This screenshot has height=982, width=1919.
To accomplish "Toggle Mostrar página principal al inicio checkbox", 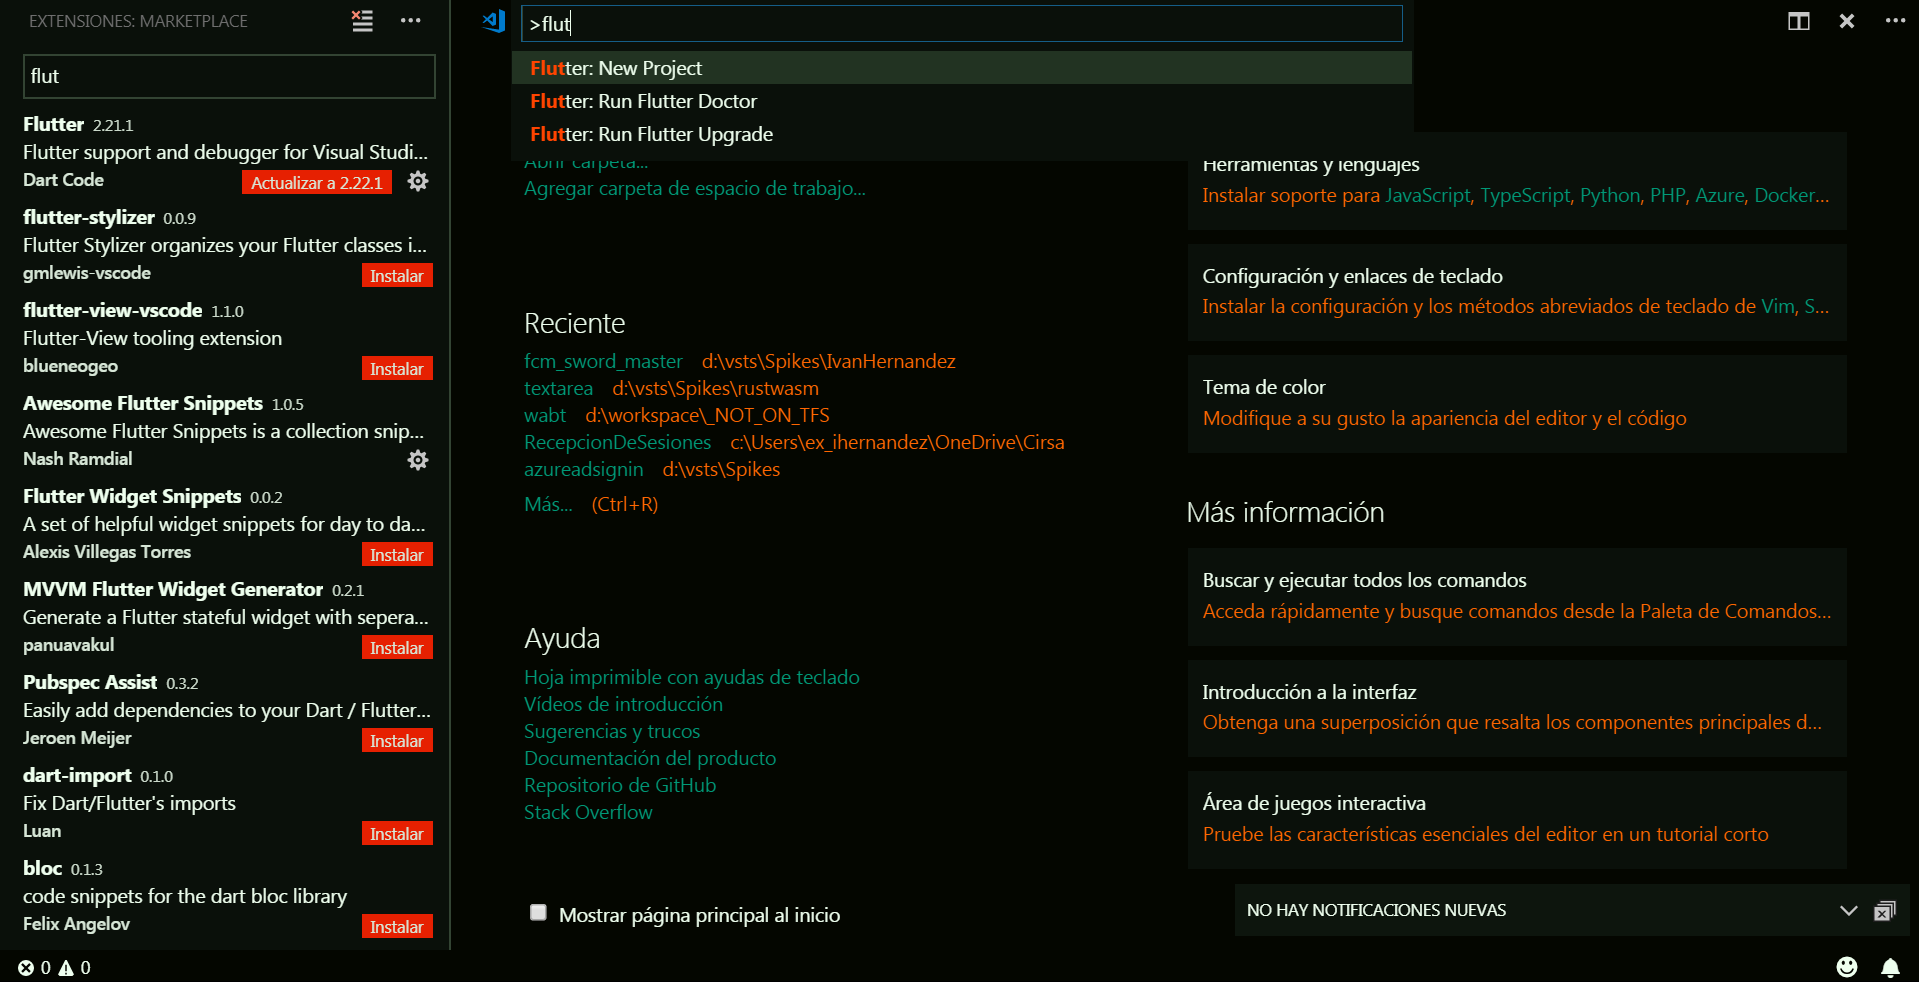I will [x=538, y=913].
